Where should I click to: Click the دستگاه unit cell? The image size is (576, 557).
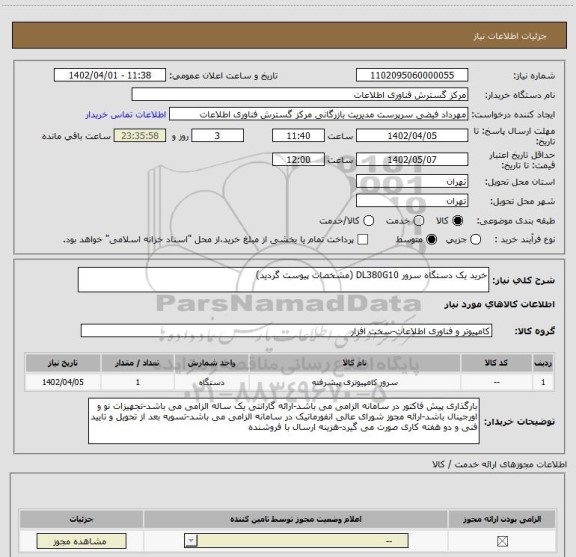click(212, 382)
